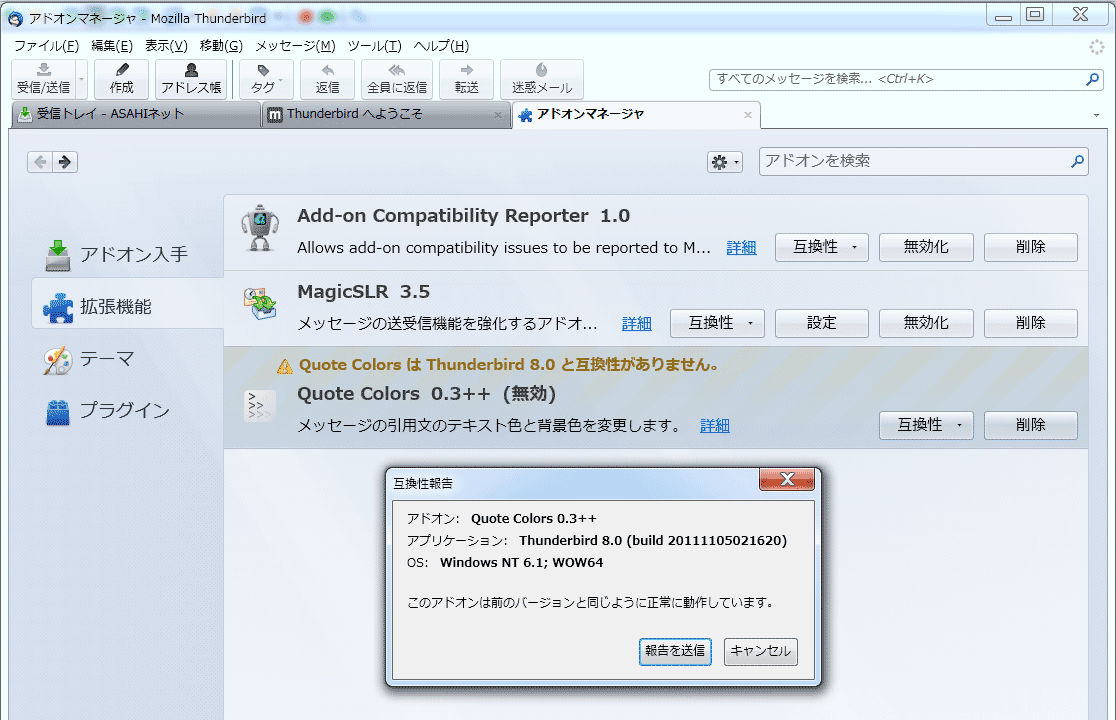This screenshot has height=720, width=1116.
Task: Open MagicSLR 設定 options
Action: click(821, 323)
